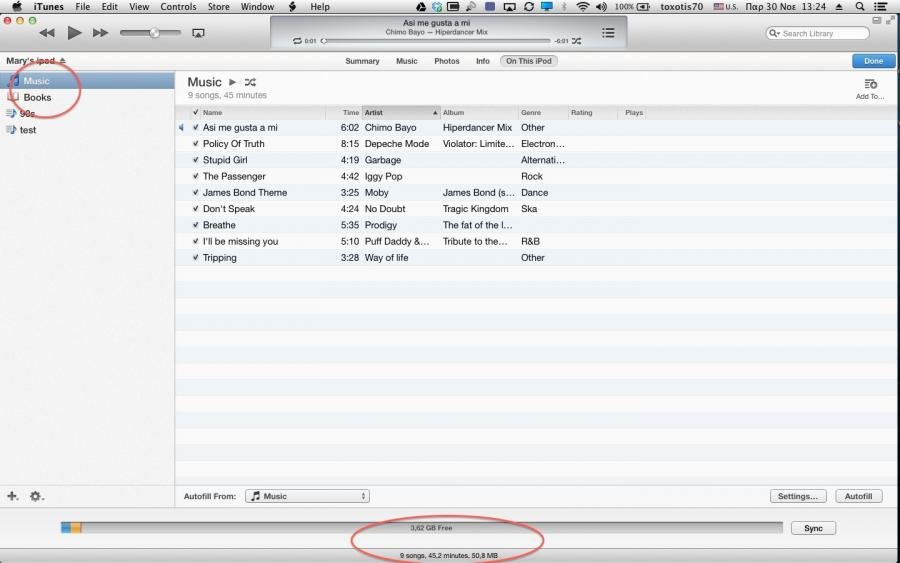Shuffle the Music list using the heading shuffle icon
The image size is (900, 563).
tap(250, 82)
